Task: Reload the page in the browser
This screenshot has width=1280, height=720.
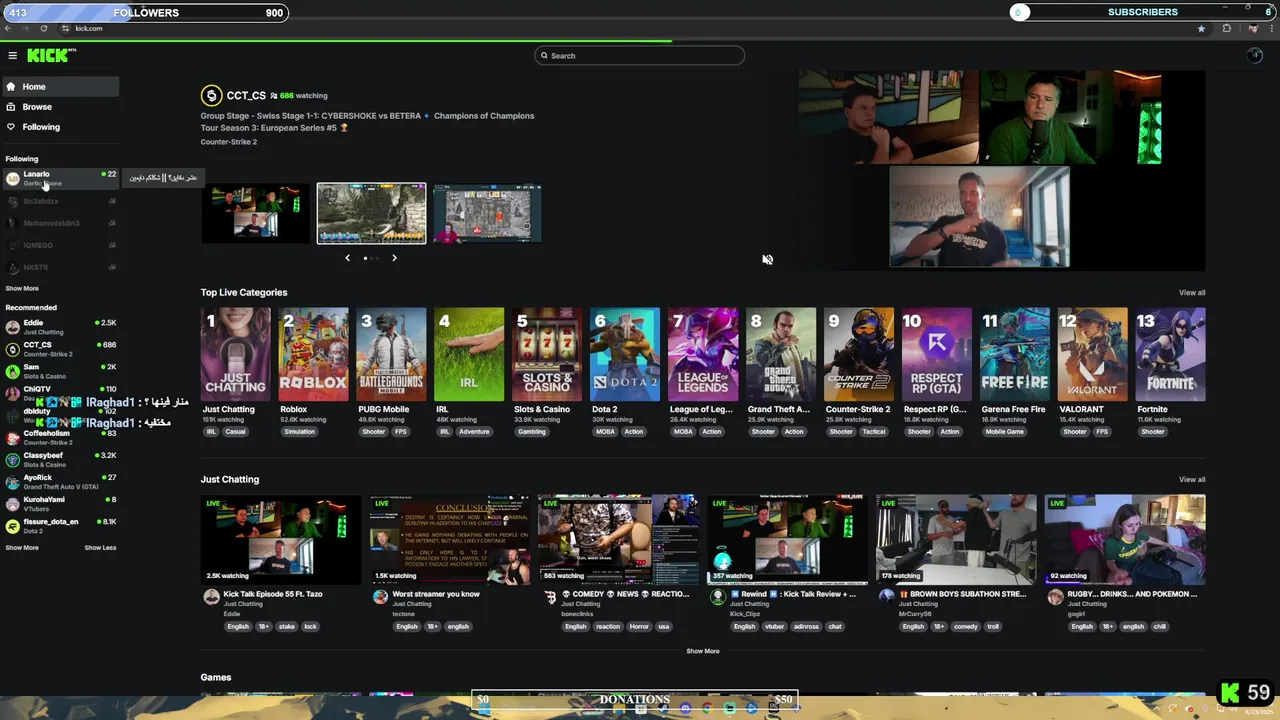Action: [43, 28]
